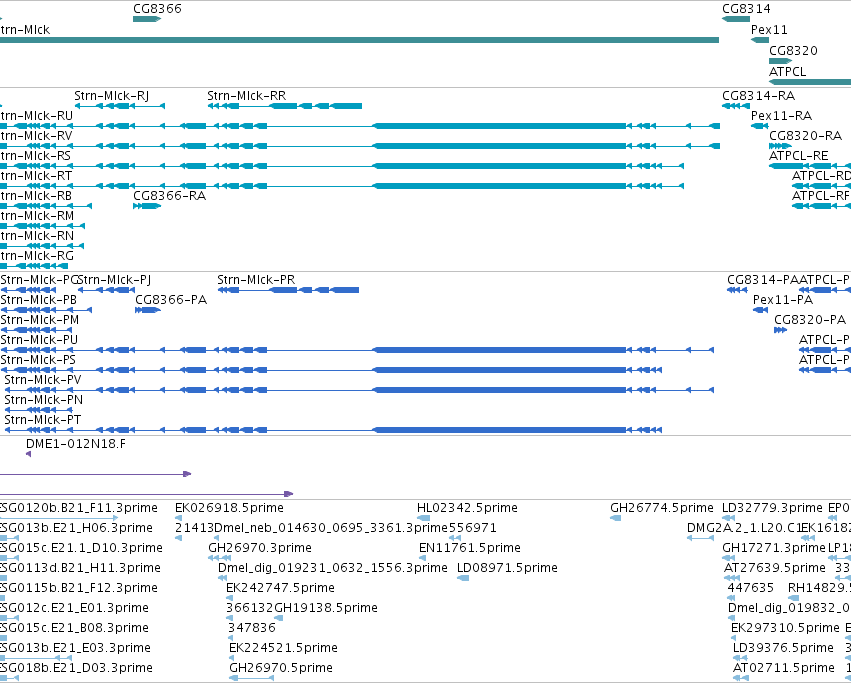
Task: Select EST label LD32779.3prime
Action: [x=772, y=508]
